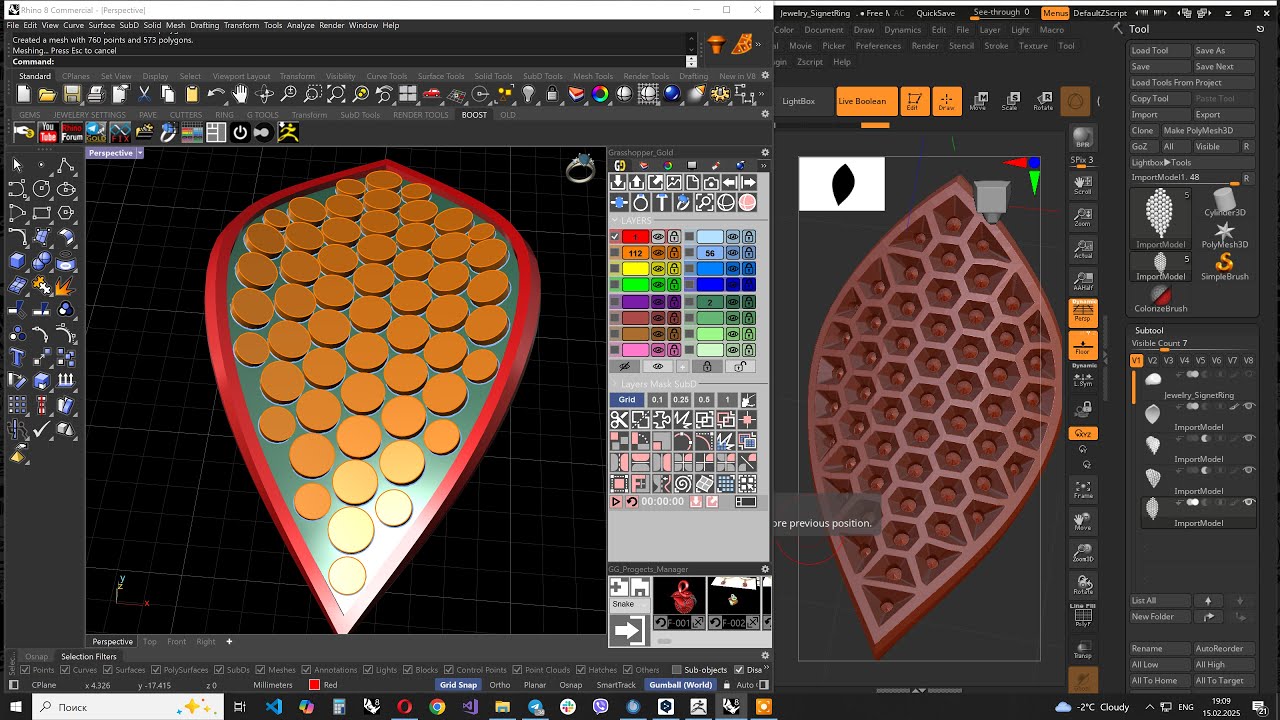This screenshot has height=720, width=1280.
Task: Select the purple layer color swatch
Action: [x=635, y=302]
